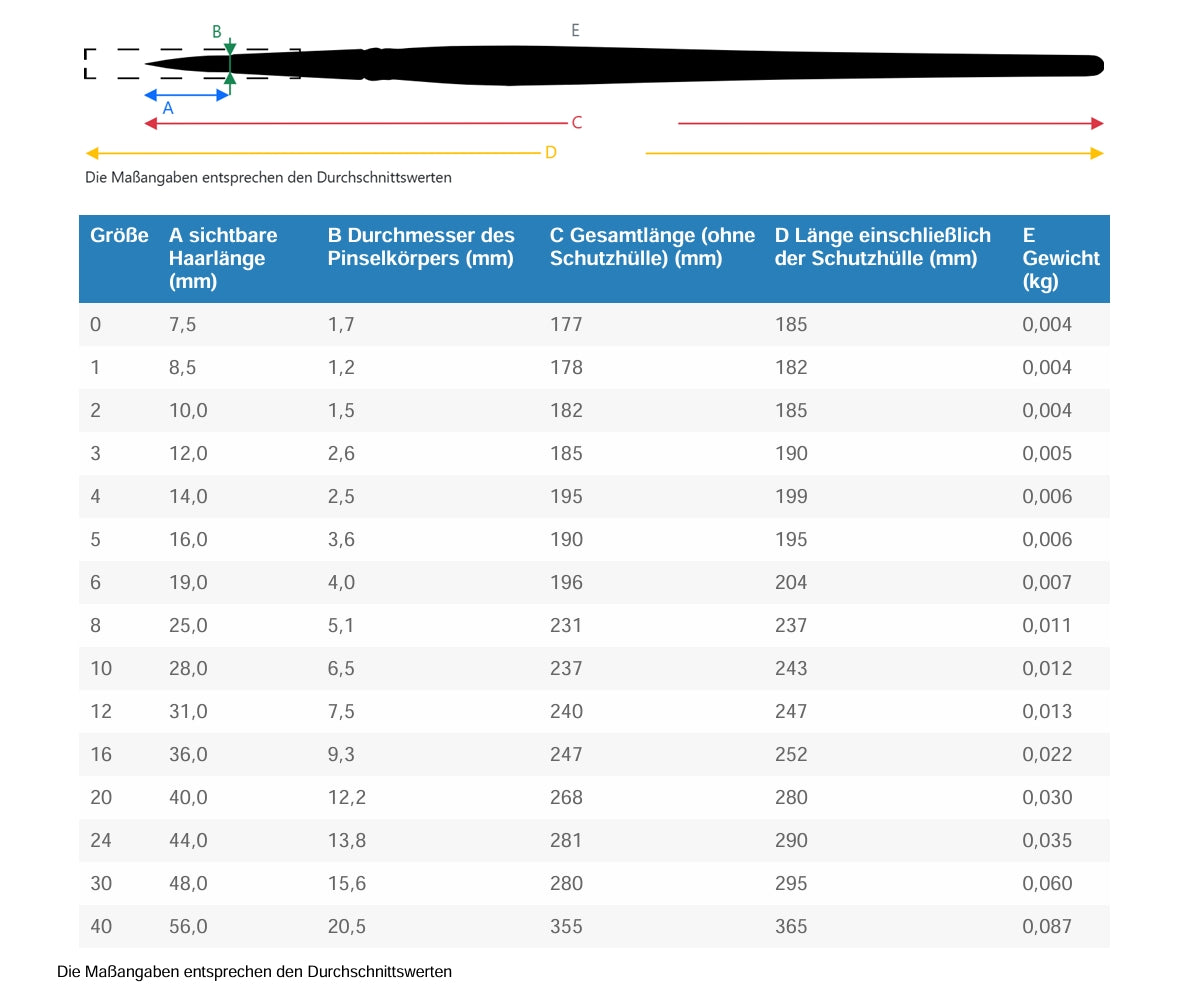Image resolution: width=1188 pixels, height=986 pixels.
Task: Click the caption text below the table
Action: pyautogui.click(x=255, y=971)
